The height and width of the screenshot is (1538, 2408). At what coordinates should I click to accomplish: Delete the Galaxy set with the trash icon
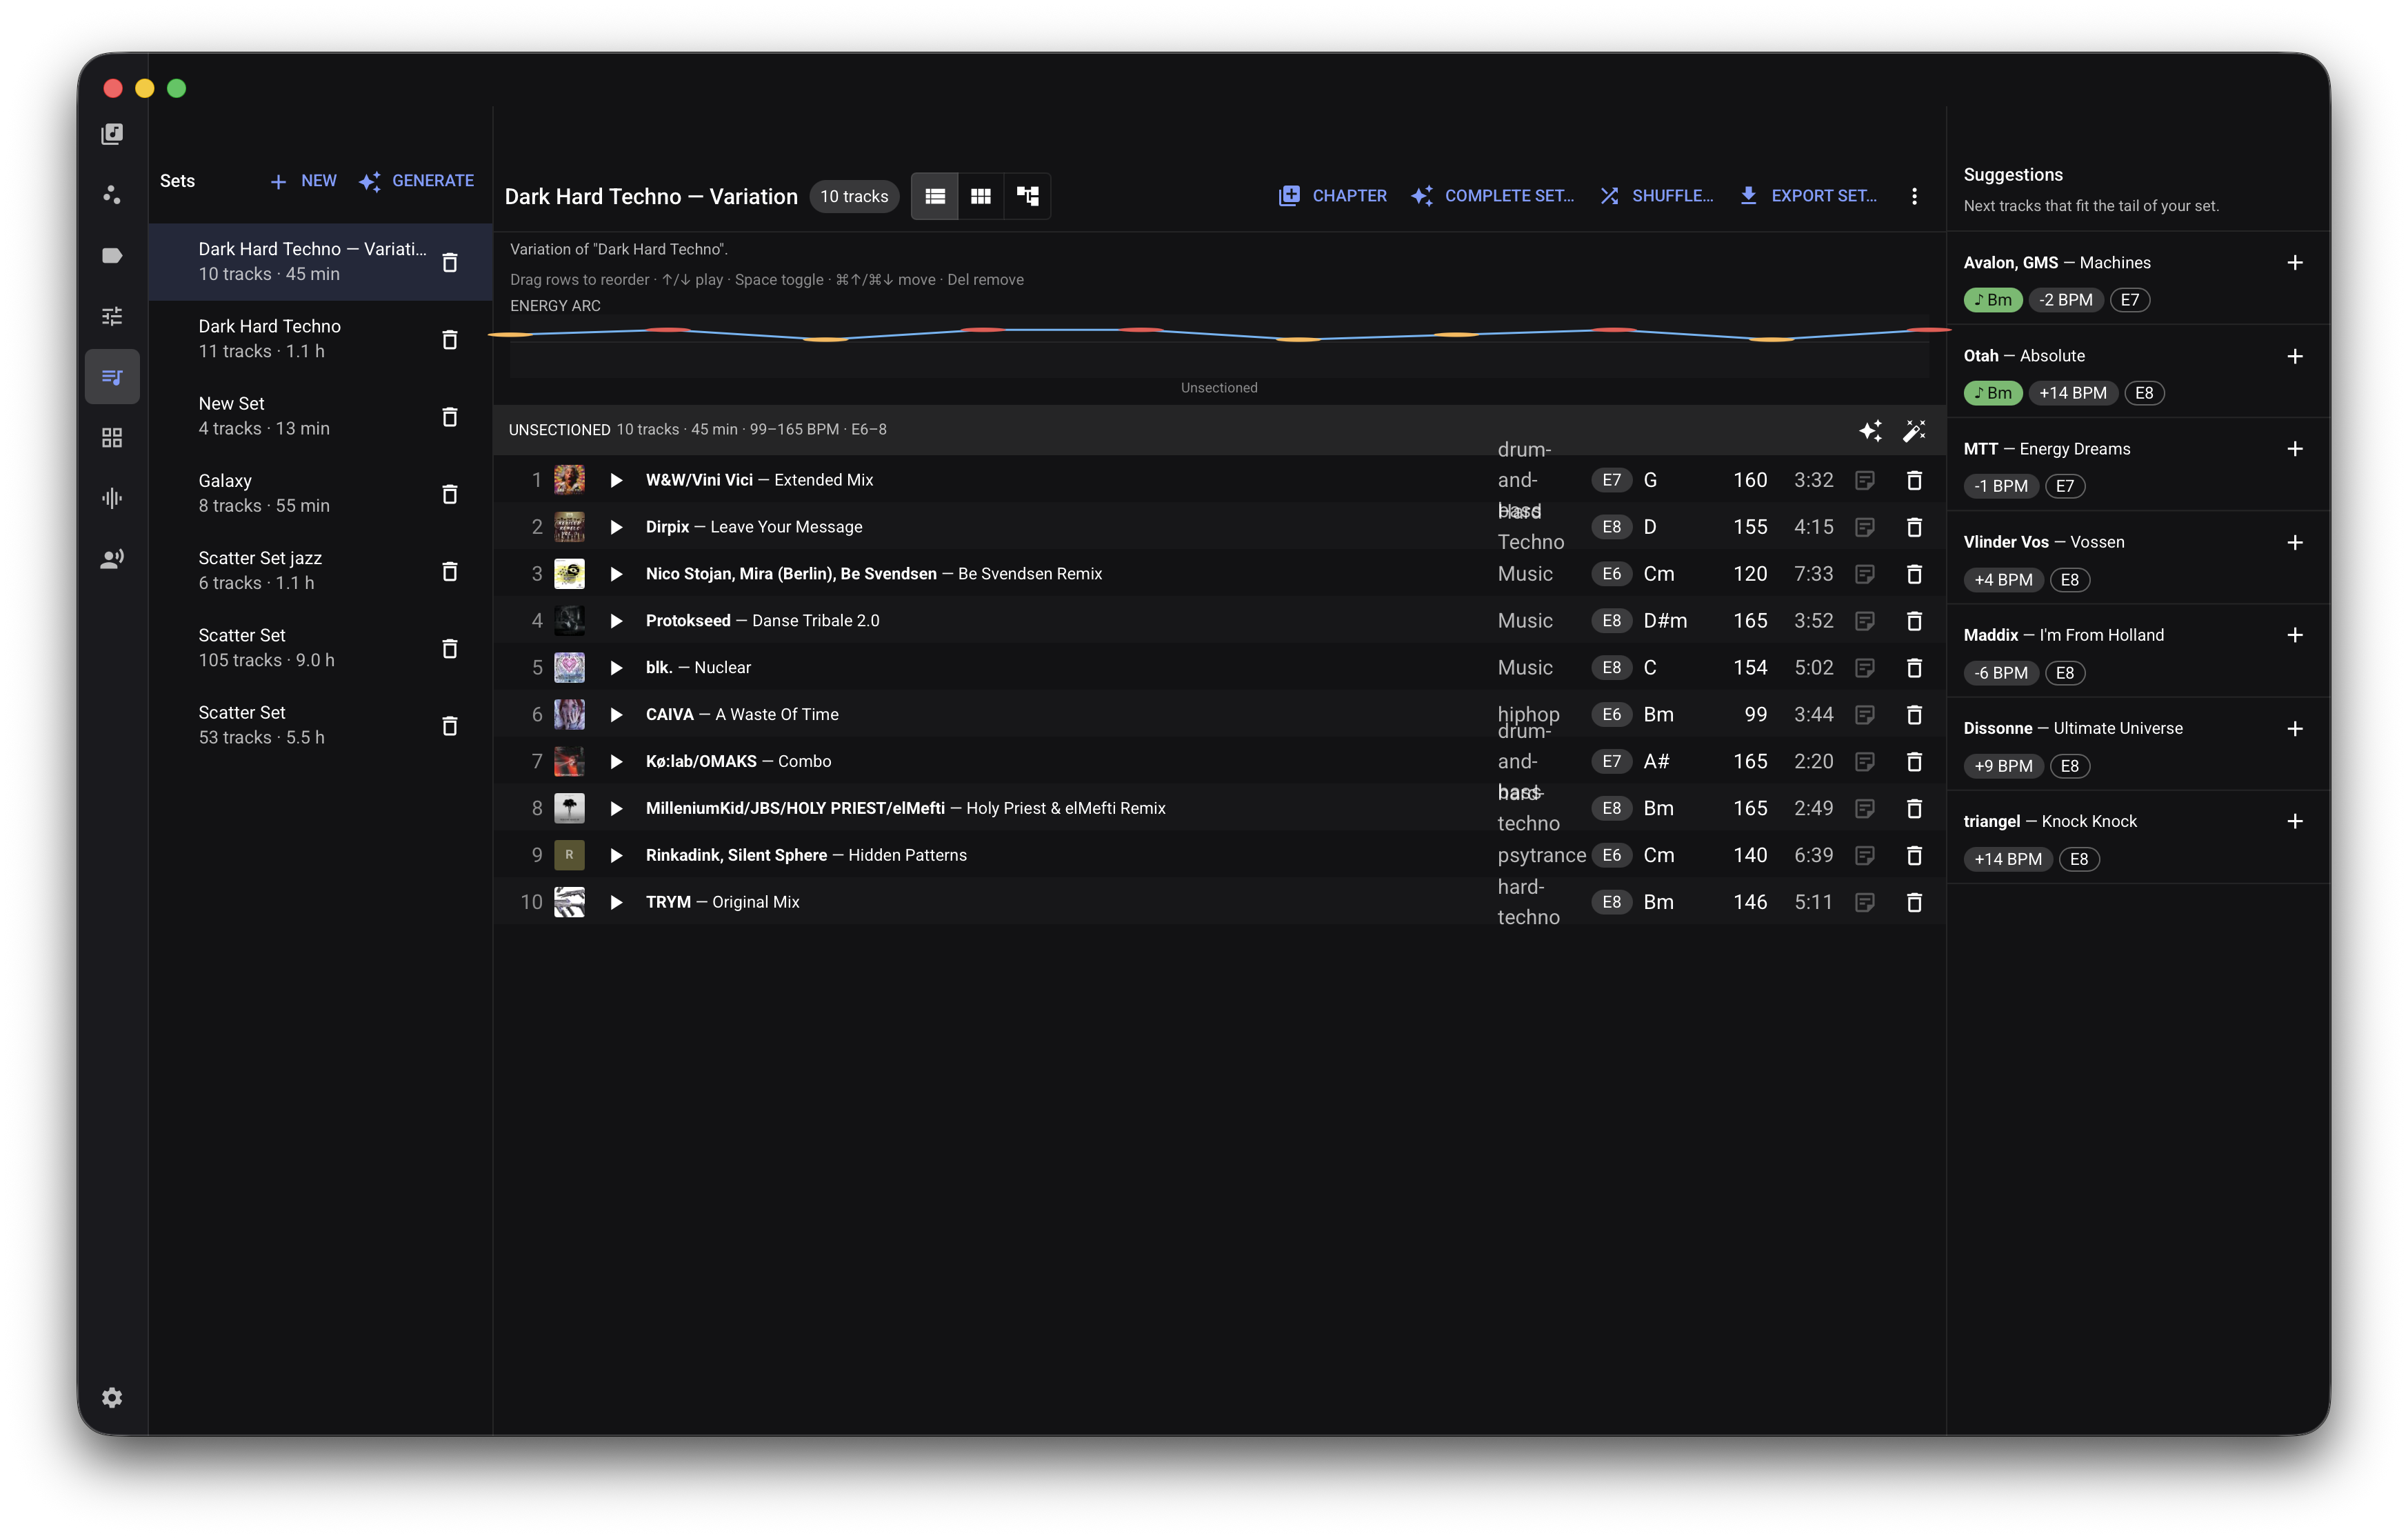click(x=450, y=494)
